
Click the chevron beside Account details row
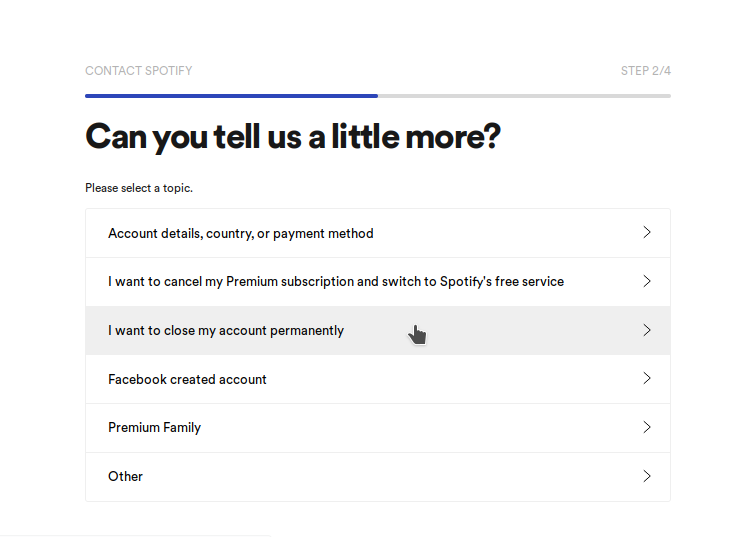tap(647, 232)
